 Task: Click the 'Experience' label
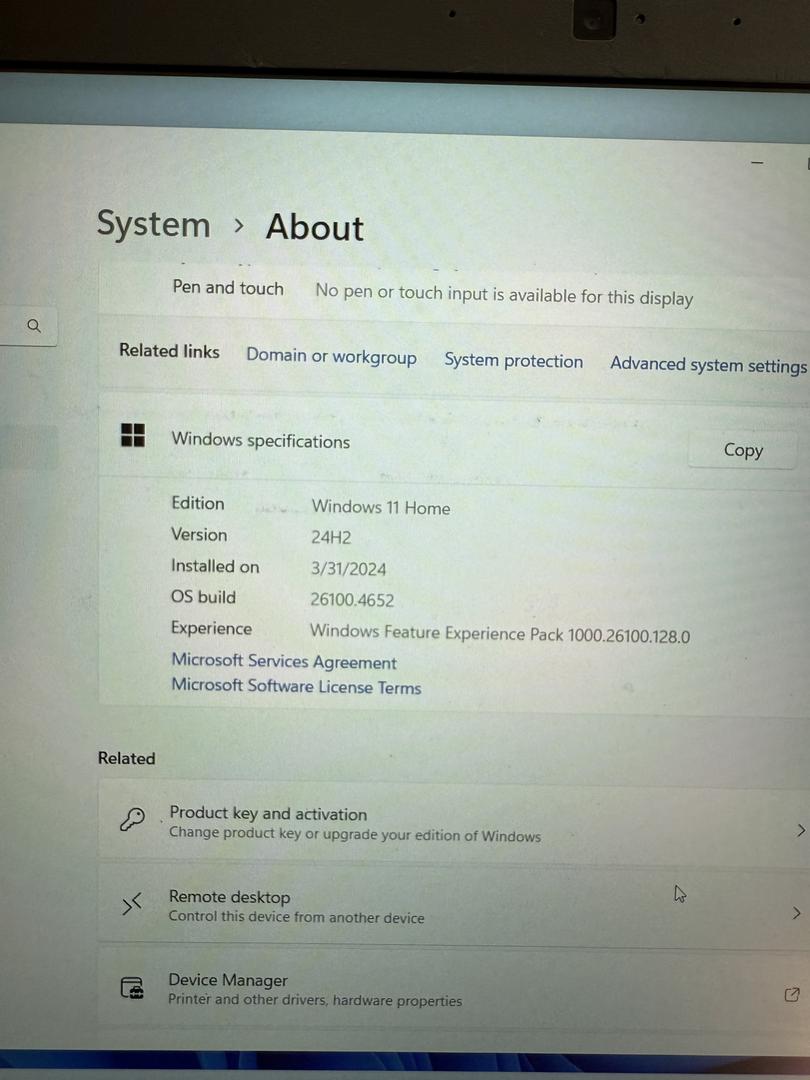tap(211, 628)
